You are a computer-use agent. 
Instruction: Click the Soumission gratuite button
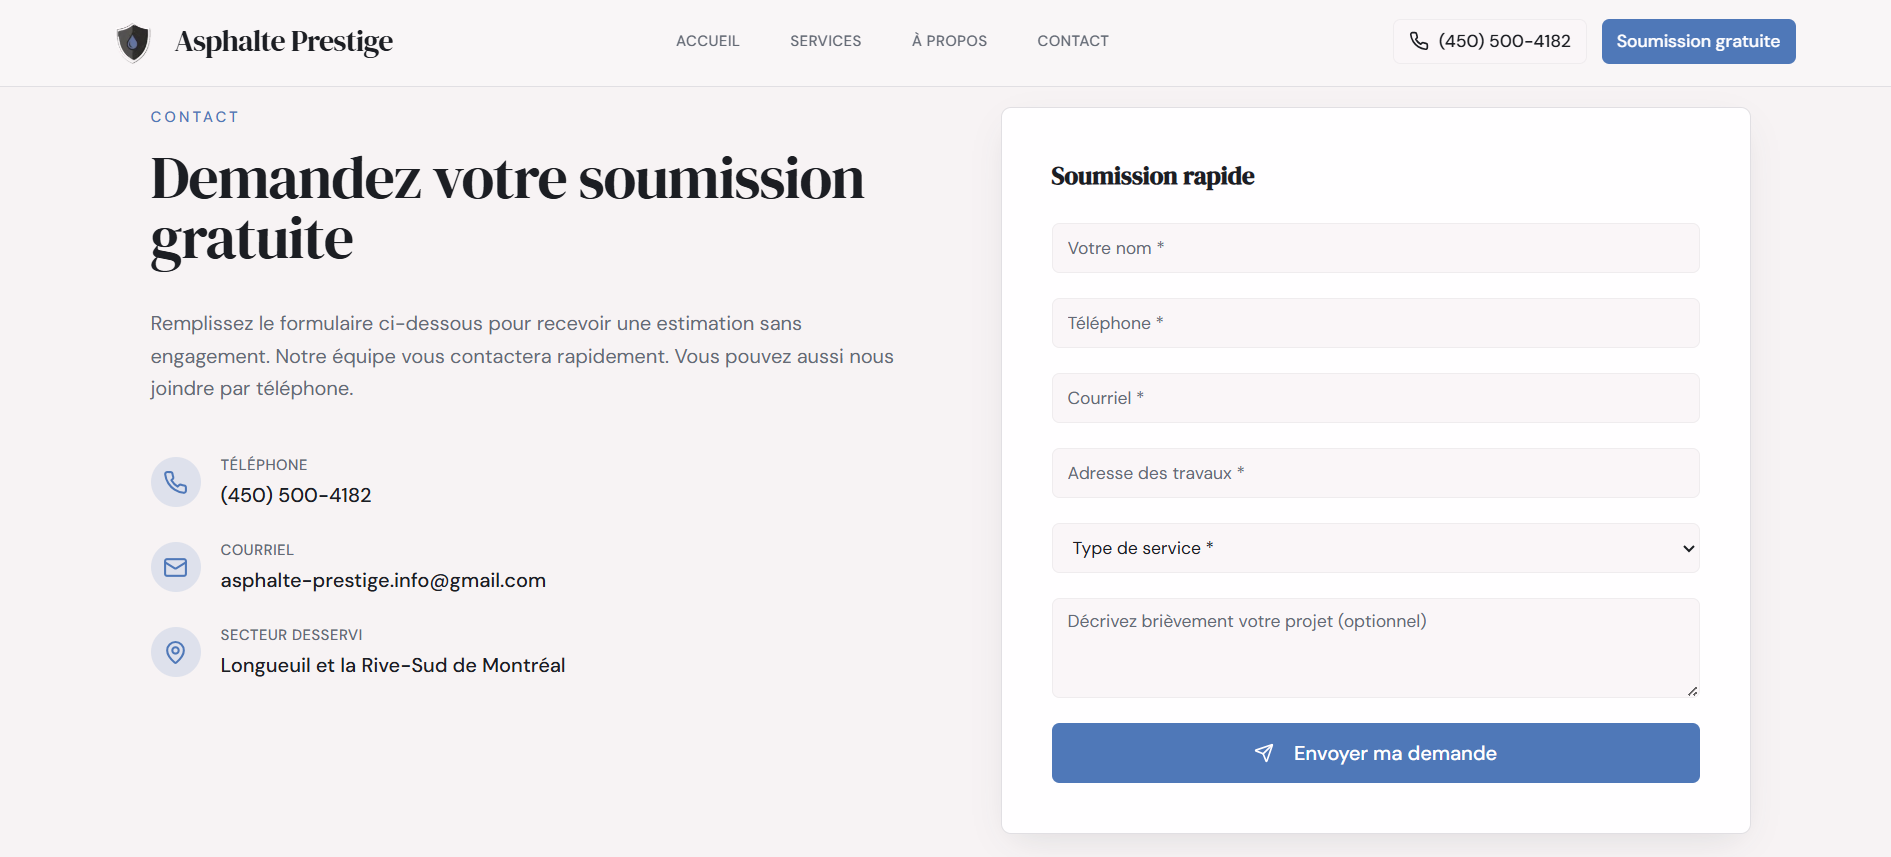pyautogui.click(x=1698, y=41)
